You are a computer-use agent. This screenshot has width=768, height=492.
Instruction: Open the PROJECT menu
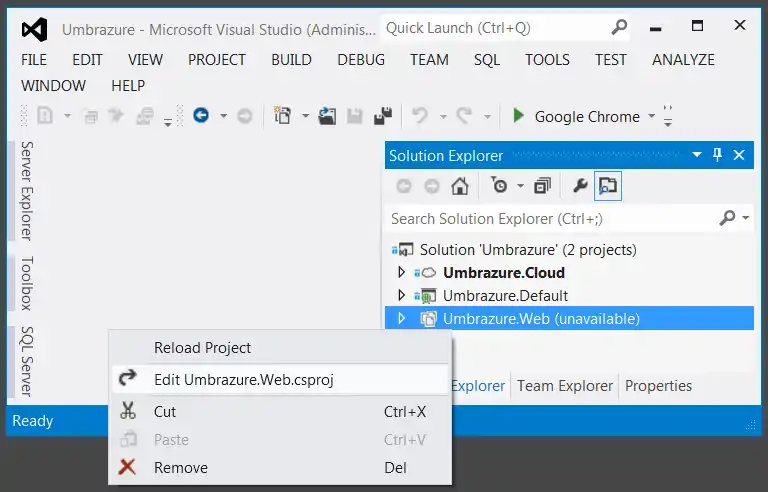pyautogui.click(x=216, y=60)
